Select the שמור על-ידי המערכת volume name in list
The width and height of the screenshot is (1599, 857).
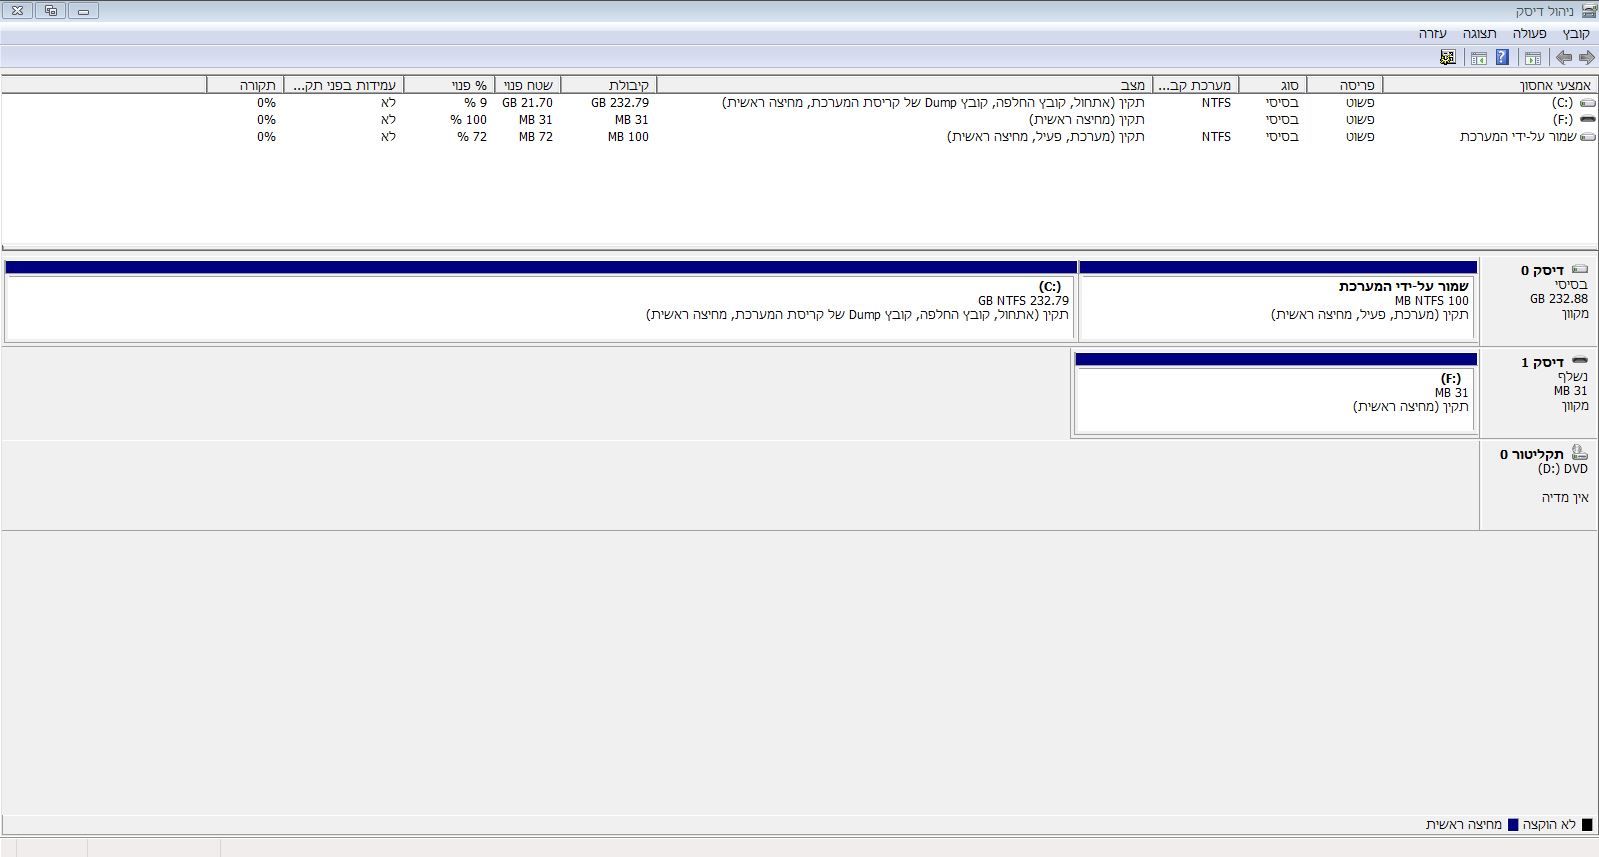pyautogui.click(x=1517, y=136)
